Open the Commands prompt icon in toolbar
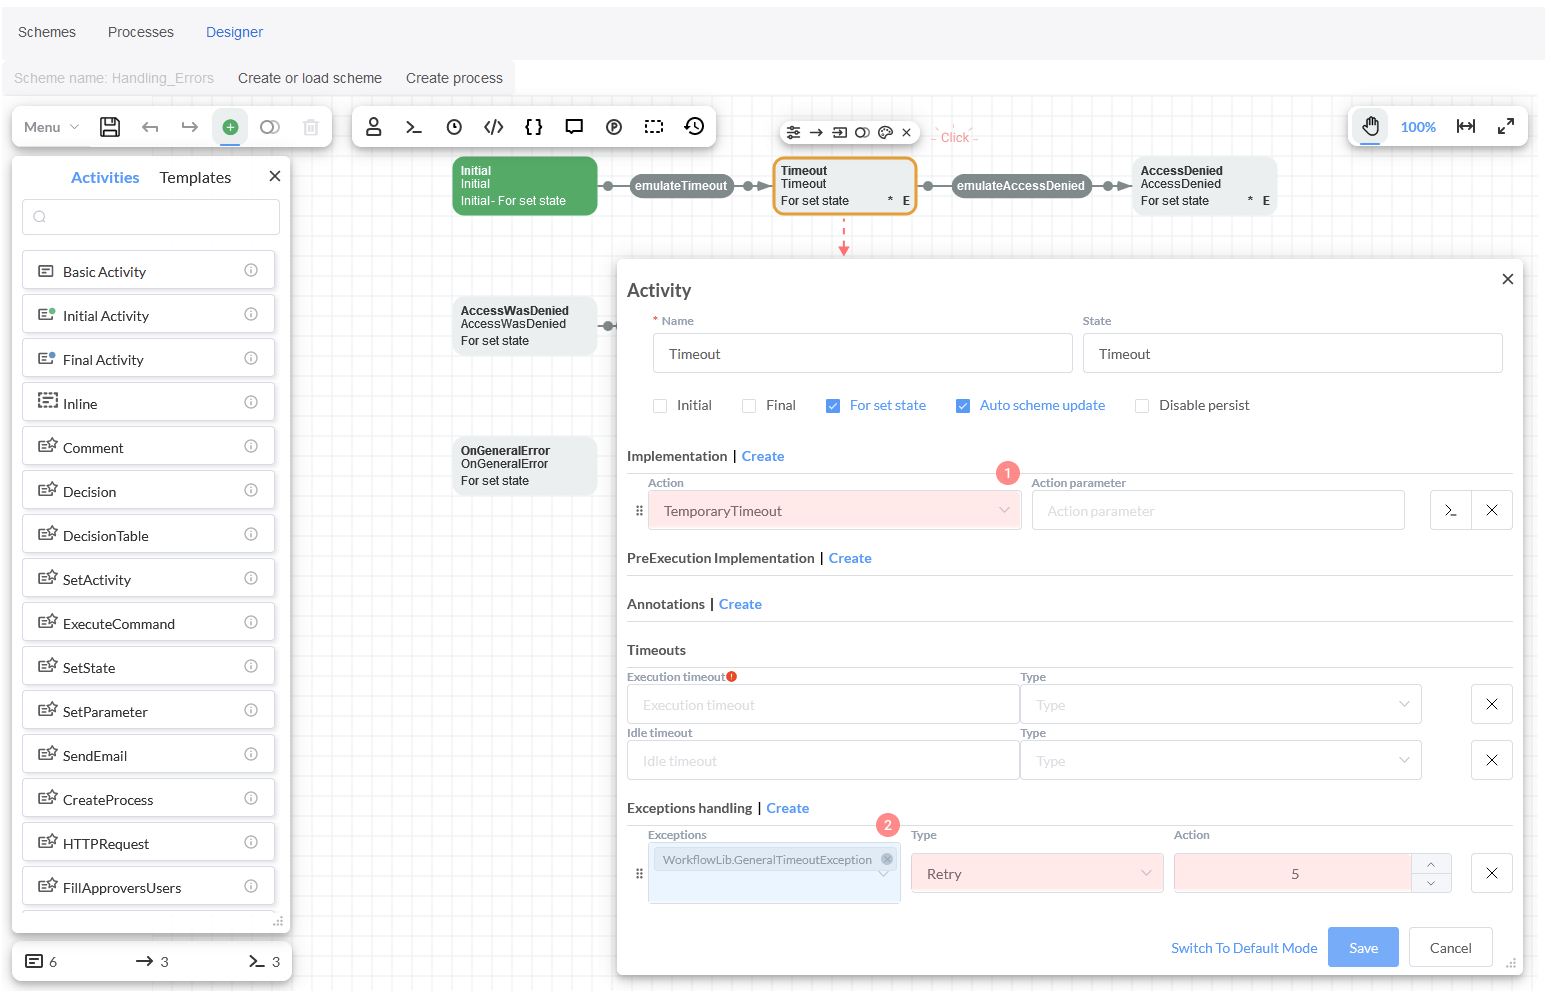1548x1006 pixels. point(413,127)
